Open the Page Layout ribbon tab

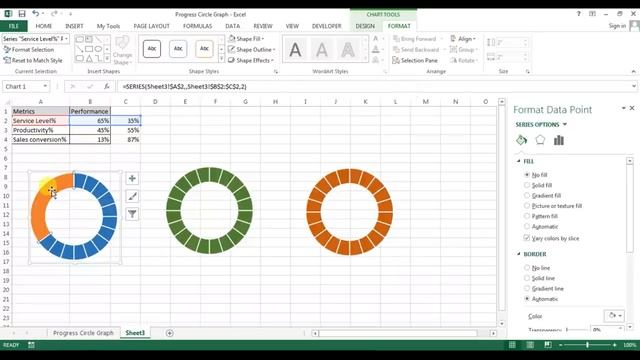tap(151, 26)
